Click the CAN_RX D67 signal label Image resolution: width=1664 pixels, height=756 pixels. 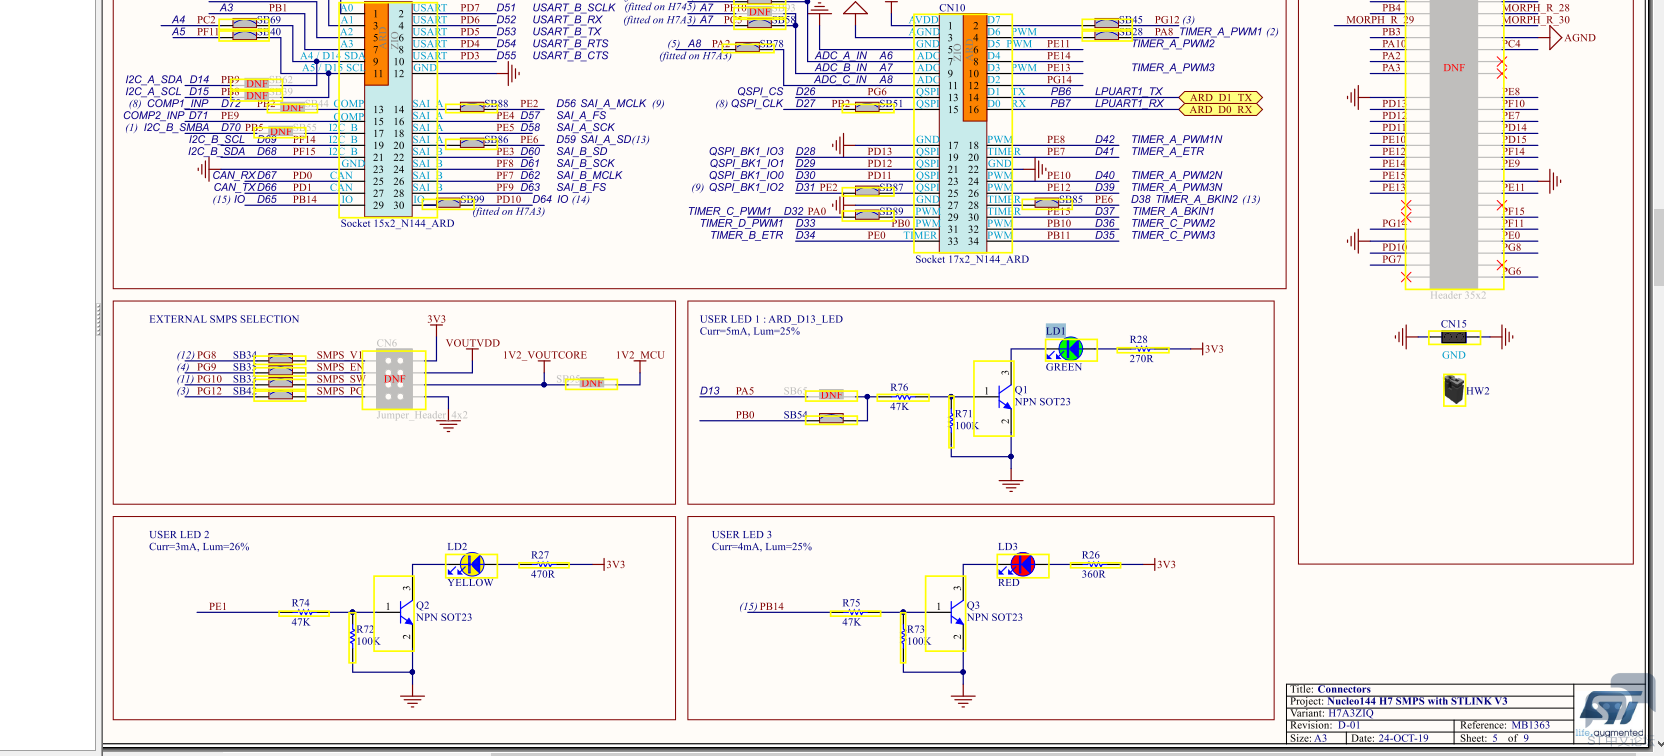point(245,175)
